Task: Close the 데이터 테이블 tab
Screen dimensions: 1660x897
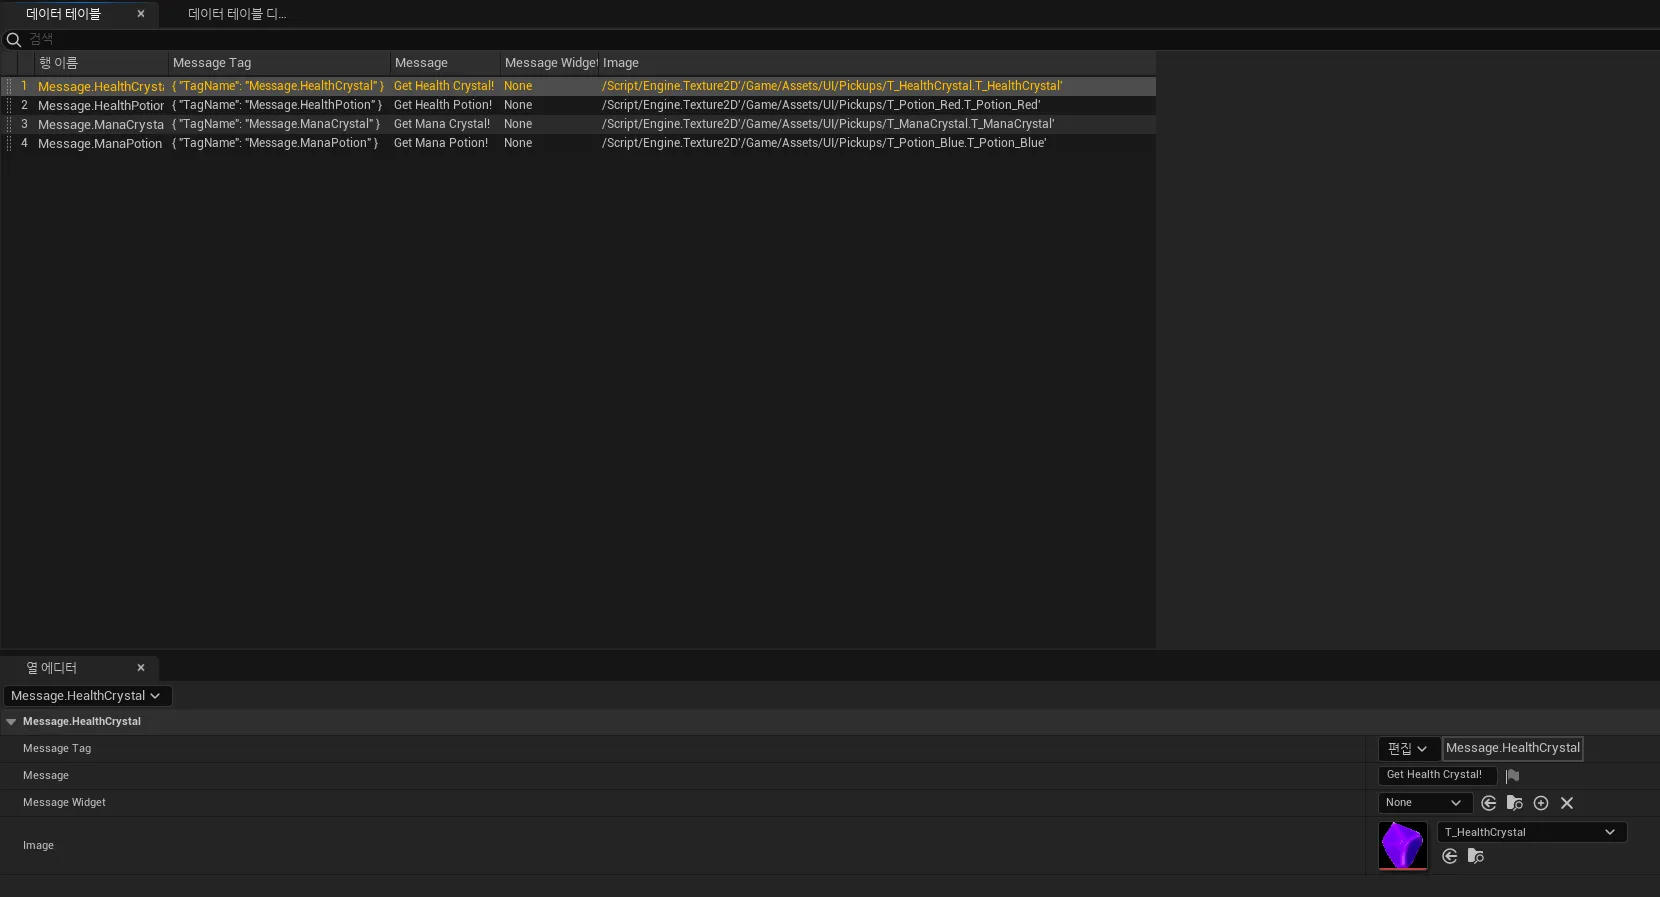Action: (x=141, y=14)
